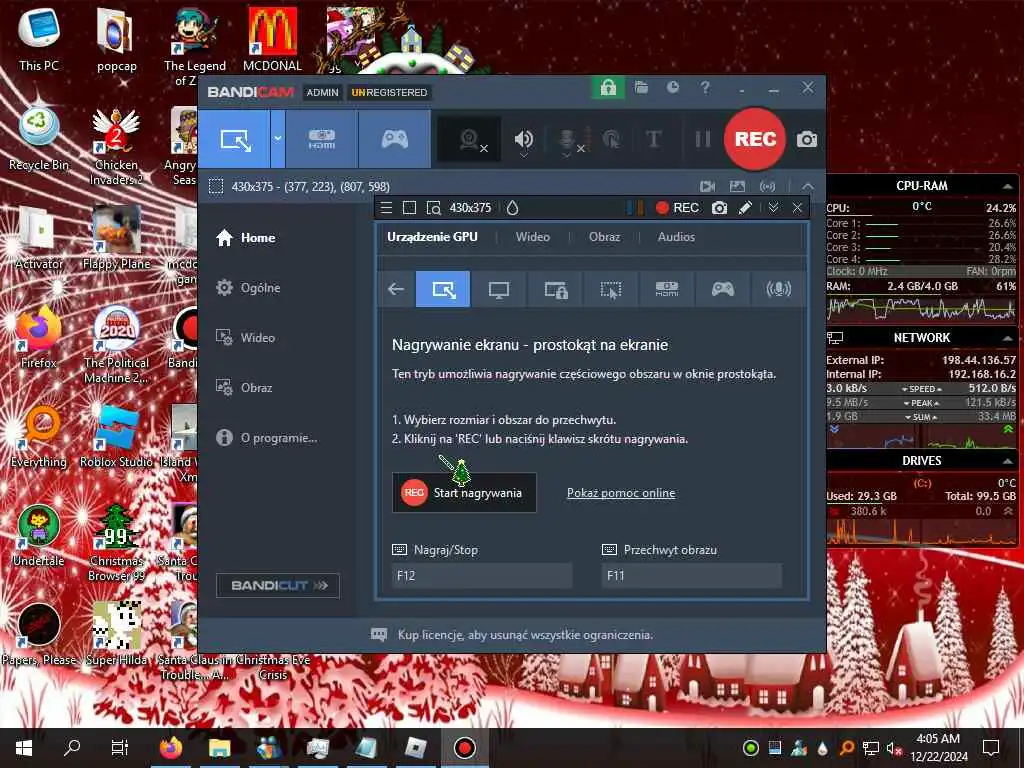Screen dimensions: 1024x768
Task: Select HDMI device recording mode in main toolbar
Action: [321, 139]
